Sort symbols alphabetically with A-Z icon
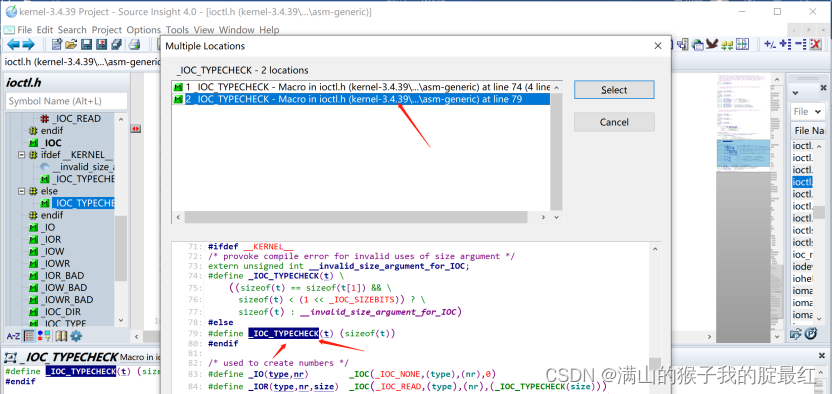 click(x=13, y=336)
